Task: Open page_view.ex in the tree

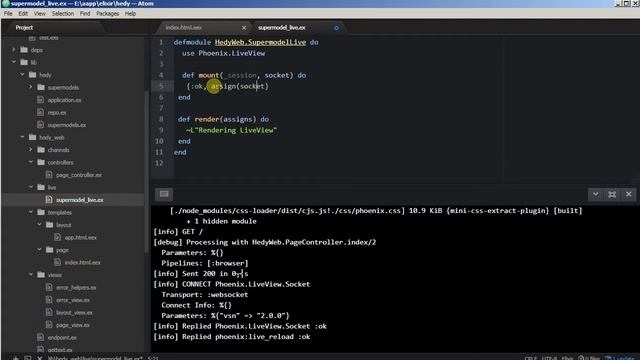Action: (73, 325)
